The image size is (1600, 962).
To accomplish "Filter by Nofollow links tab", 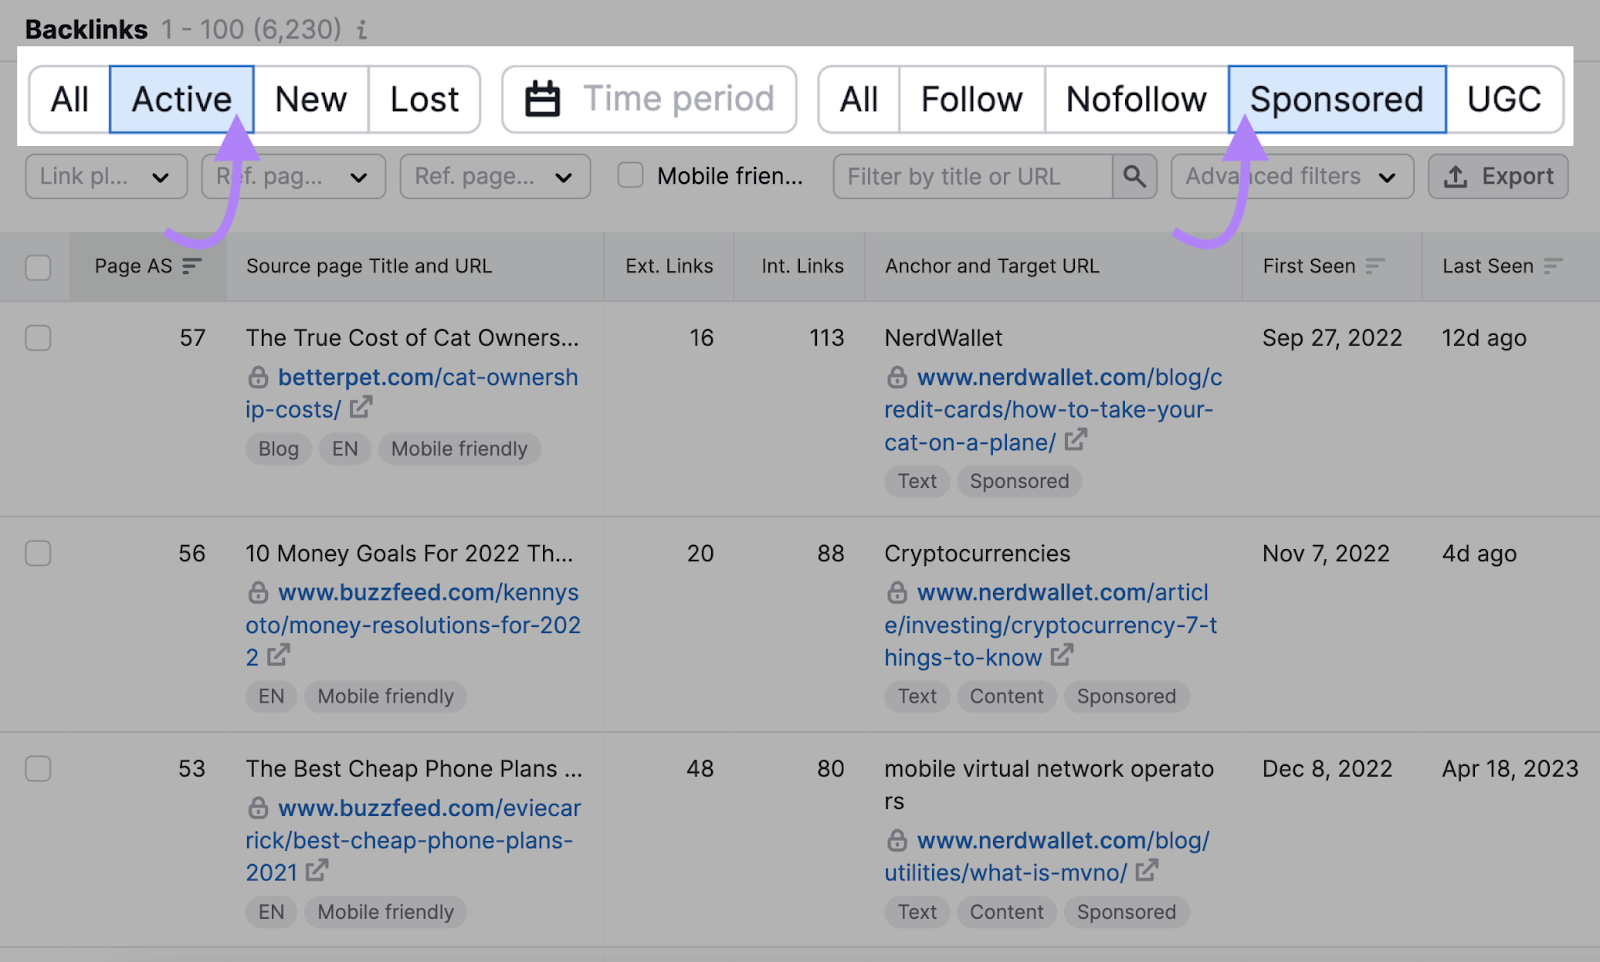I will coord(1136,99).
